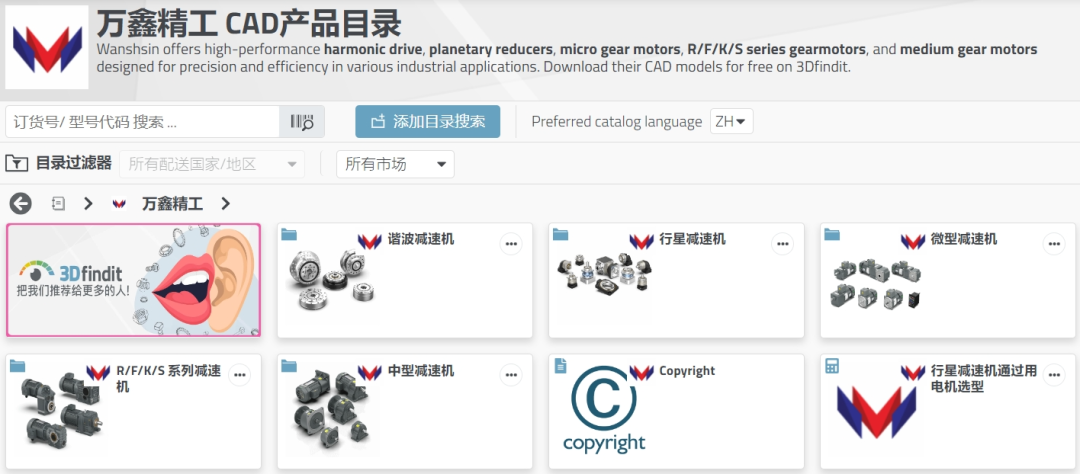Open the Copyright title
Screen dimensions: 1080x474
pyautogui.click(x=687, y=371)
